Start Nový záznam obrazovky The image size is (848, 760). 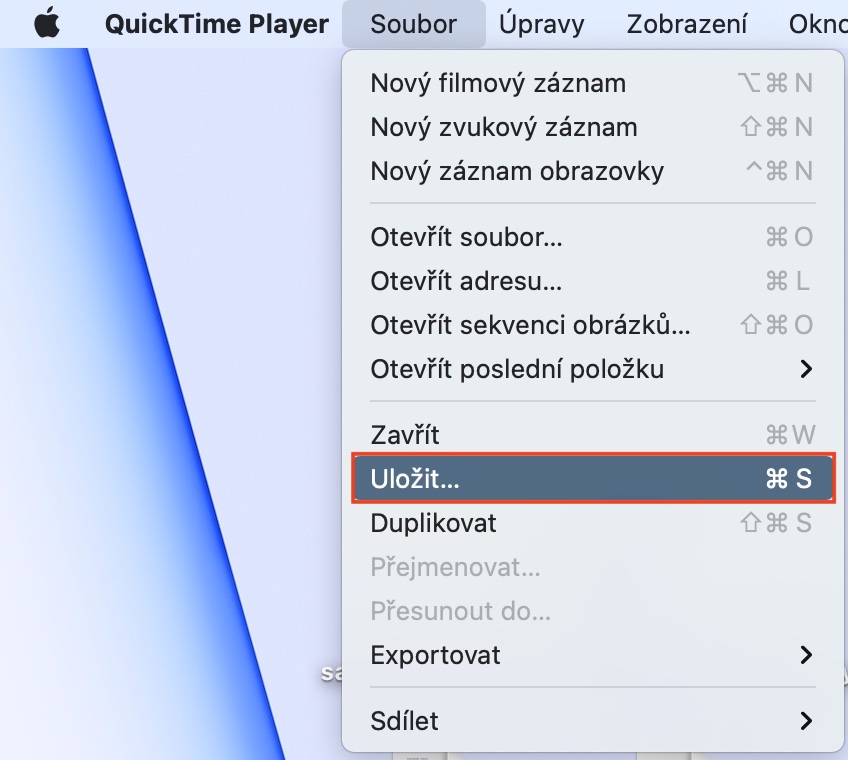point(593,171)
